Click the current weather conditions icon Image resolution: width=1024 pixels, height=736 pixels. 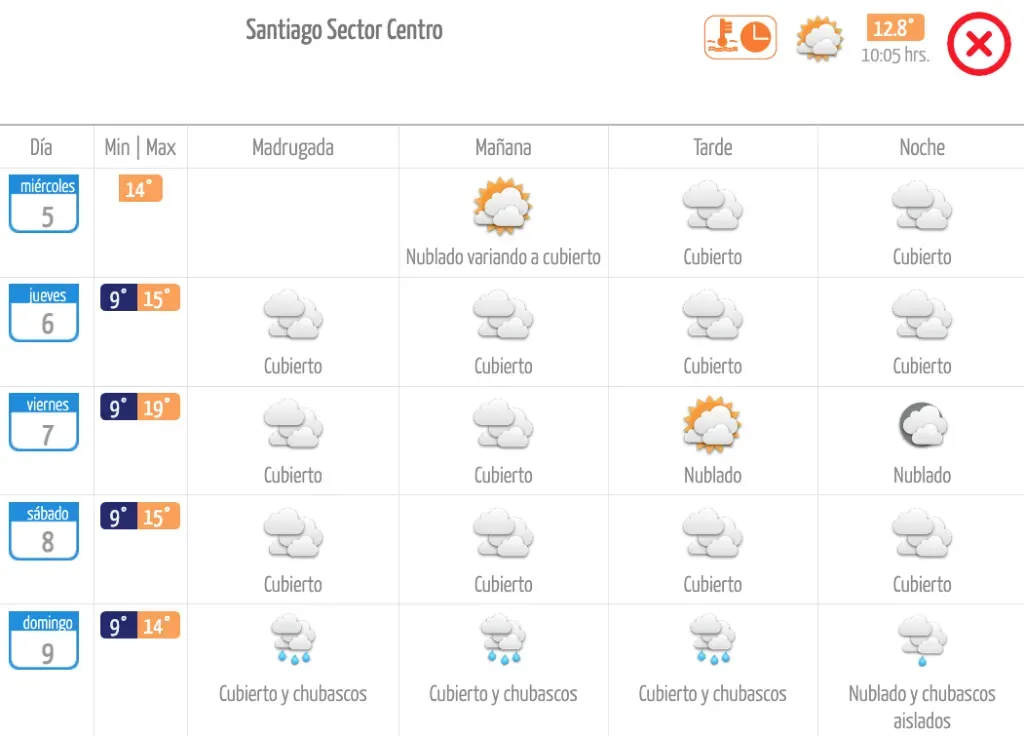click(x=820, y=40)
